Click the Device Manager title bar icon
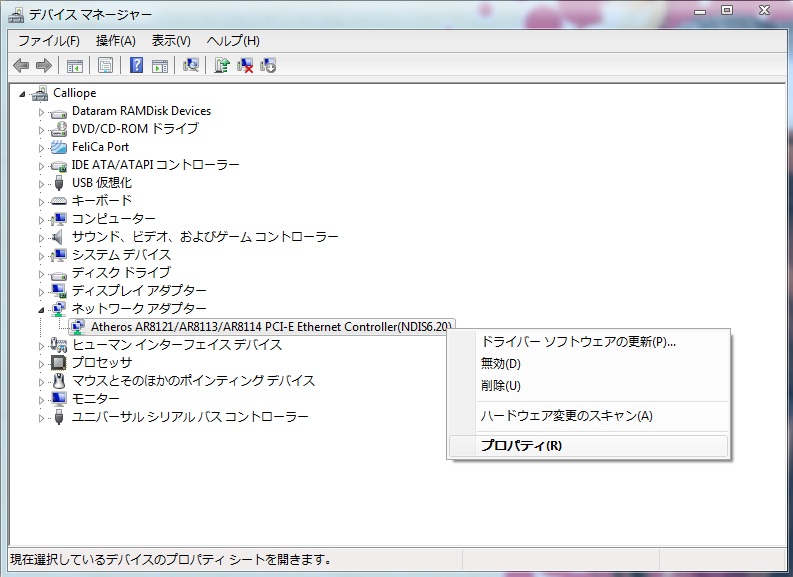The image size is (793, 577). tap(16, 15)
